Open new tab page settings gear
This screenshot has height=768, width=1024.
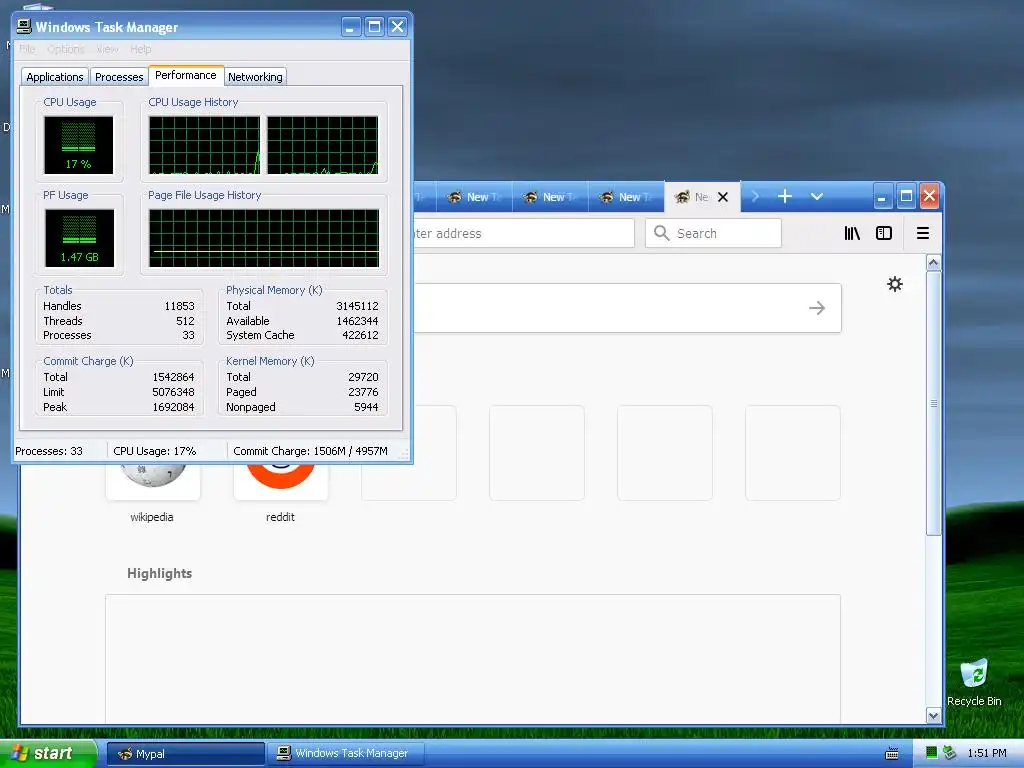895,284
